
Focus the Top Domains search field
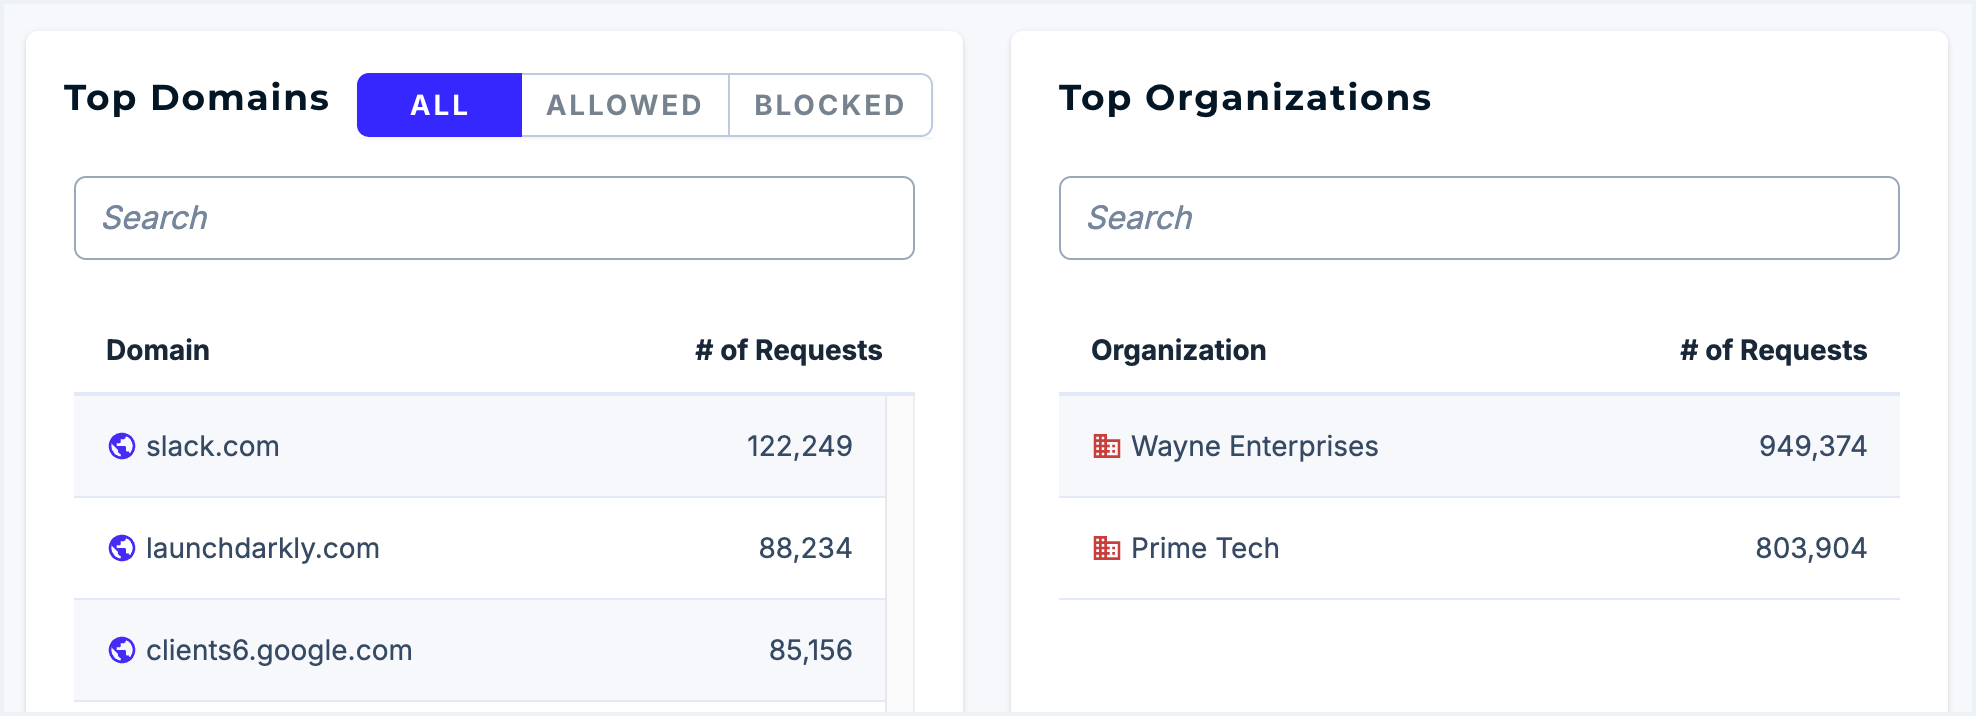point(494,218)
